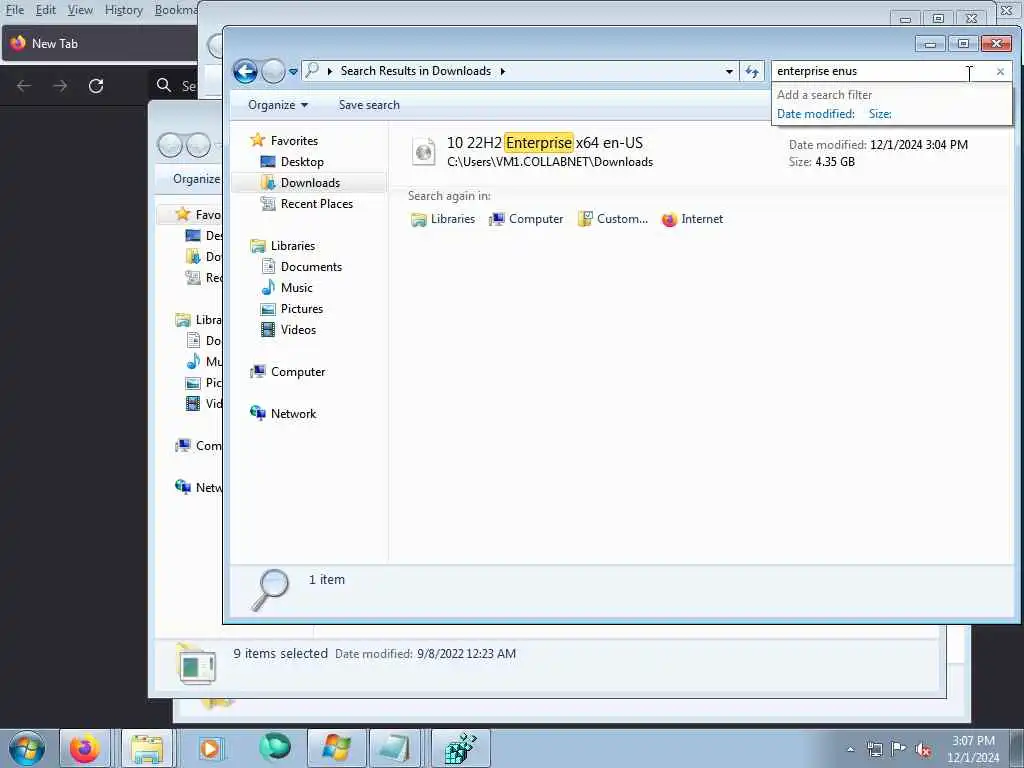This screenshot has height=768, width=1024.
Task: Select Network in the navigation pane
Action: coord(293,413)
